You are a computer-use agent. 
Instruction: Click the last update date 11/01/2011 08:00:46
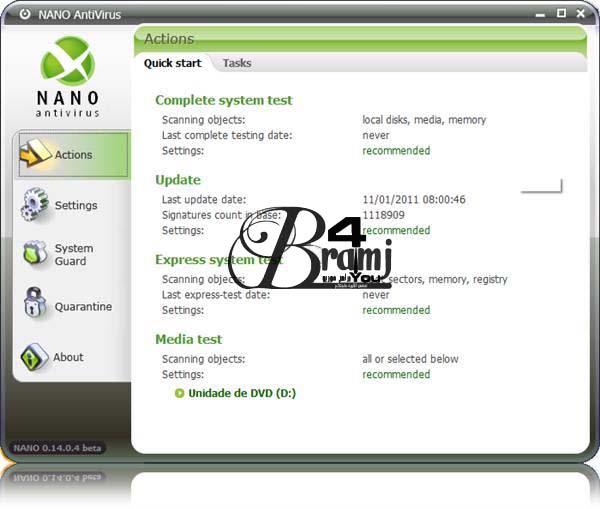[x=414, y=199]
